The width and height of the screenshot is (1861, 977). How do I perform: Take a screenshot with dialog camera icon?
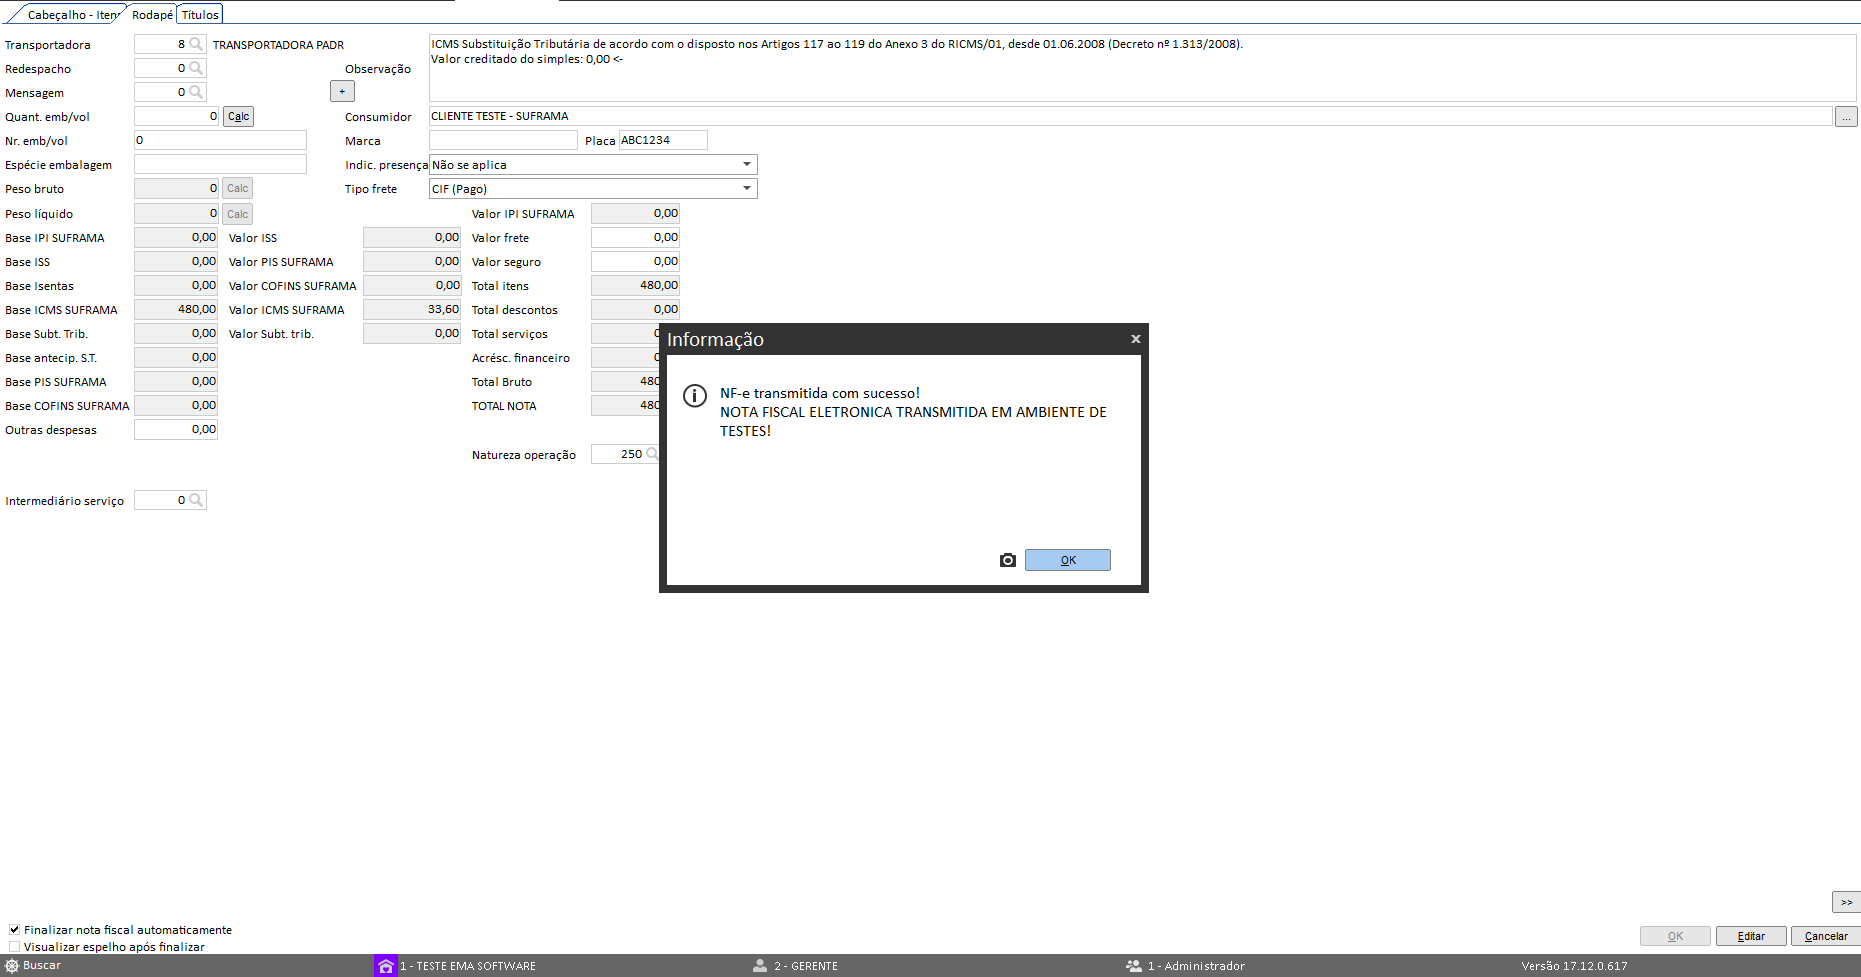click(x=1008, y=560)
